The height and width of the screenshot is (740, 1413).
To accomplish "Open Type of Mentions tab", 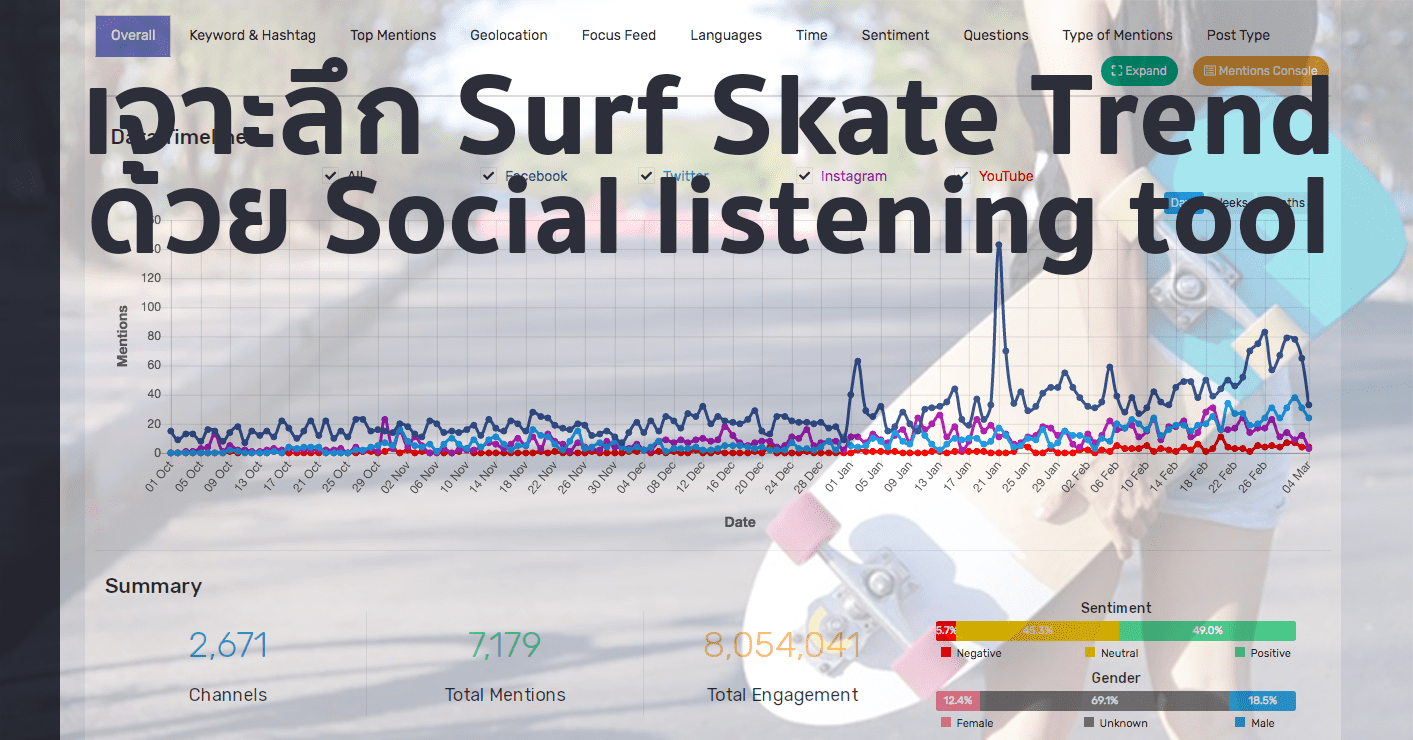I will pos(1118,36).
